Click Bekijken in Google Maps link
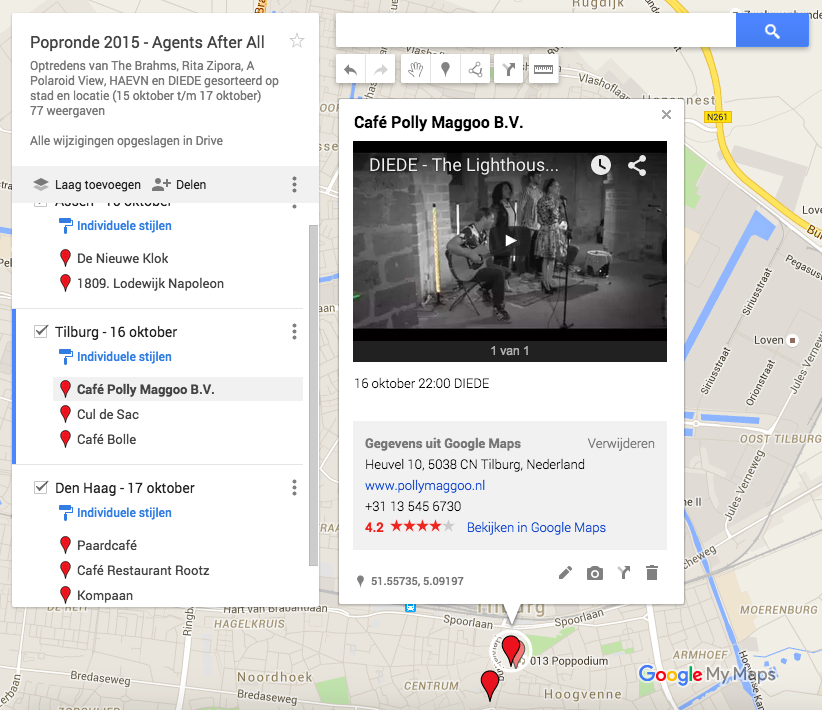Viewport: 822px width, 710px height. click(536, 527)
